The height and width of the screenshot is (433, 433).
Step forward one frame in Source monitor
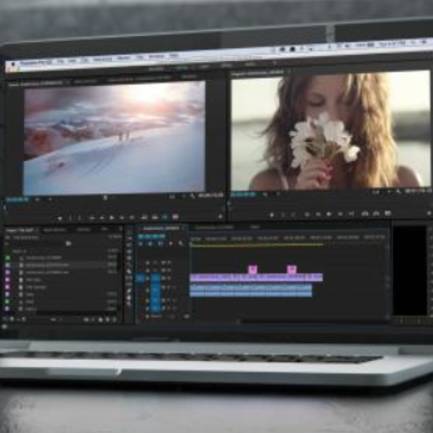click(x=122, y=218)
